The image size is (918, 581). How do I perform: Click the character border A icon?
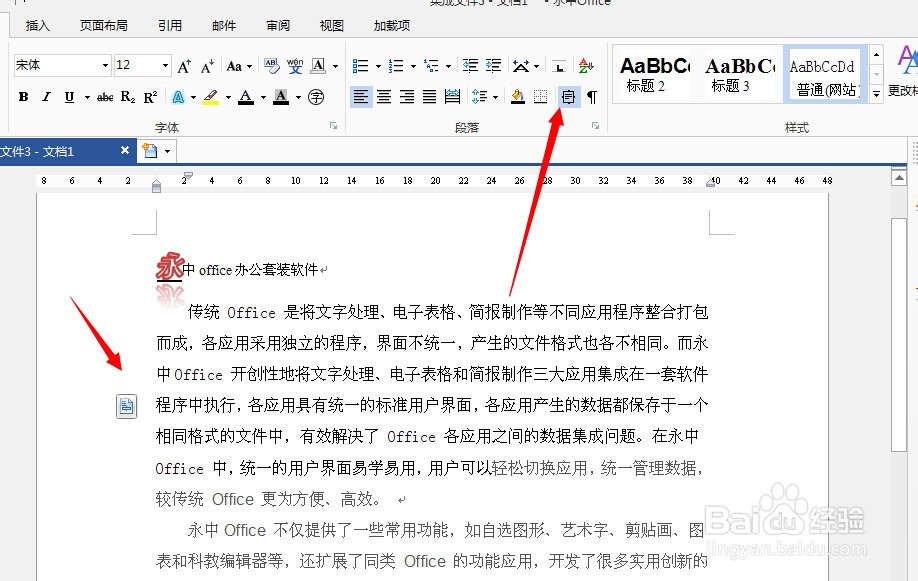(318, 66)
